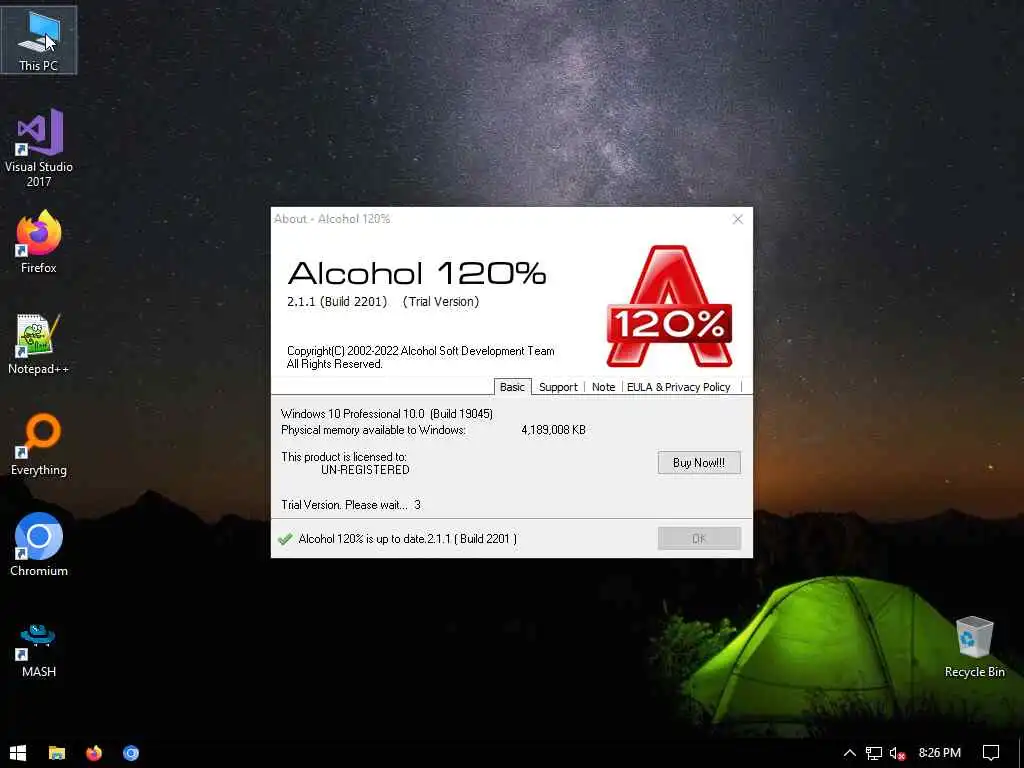Launch Chromium from the taskbar

point(131,753)
